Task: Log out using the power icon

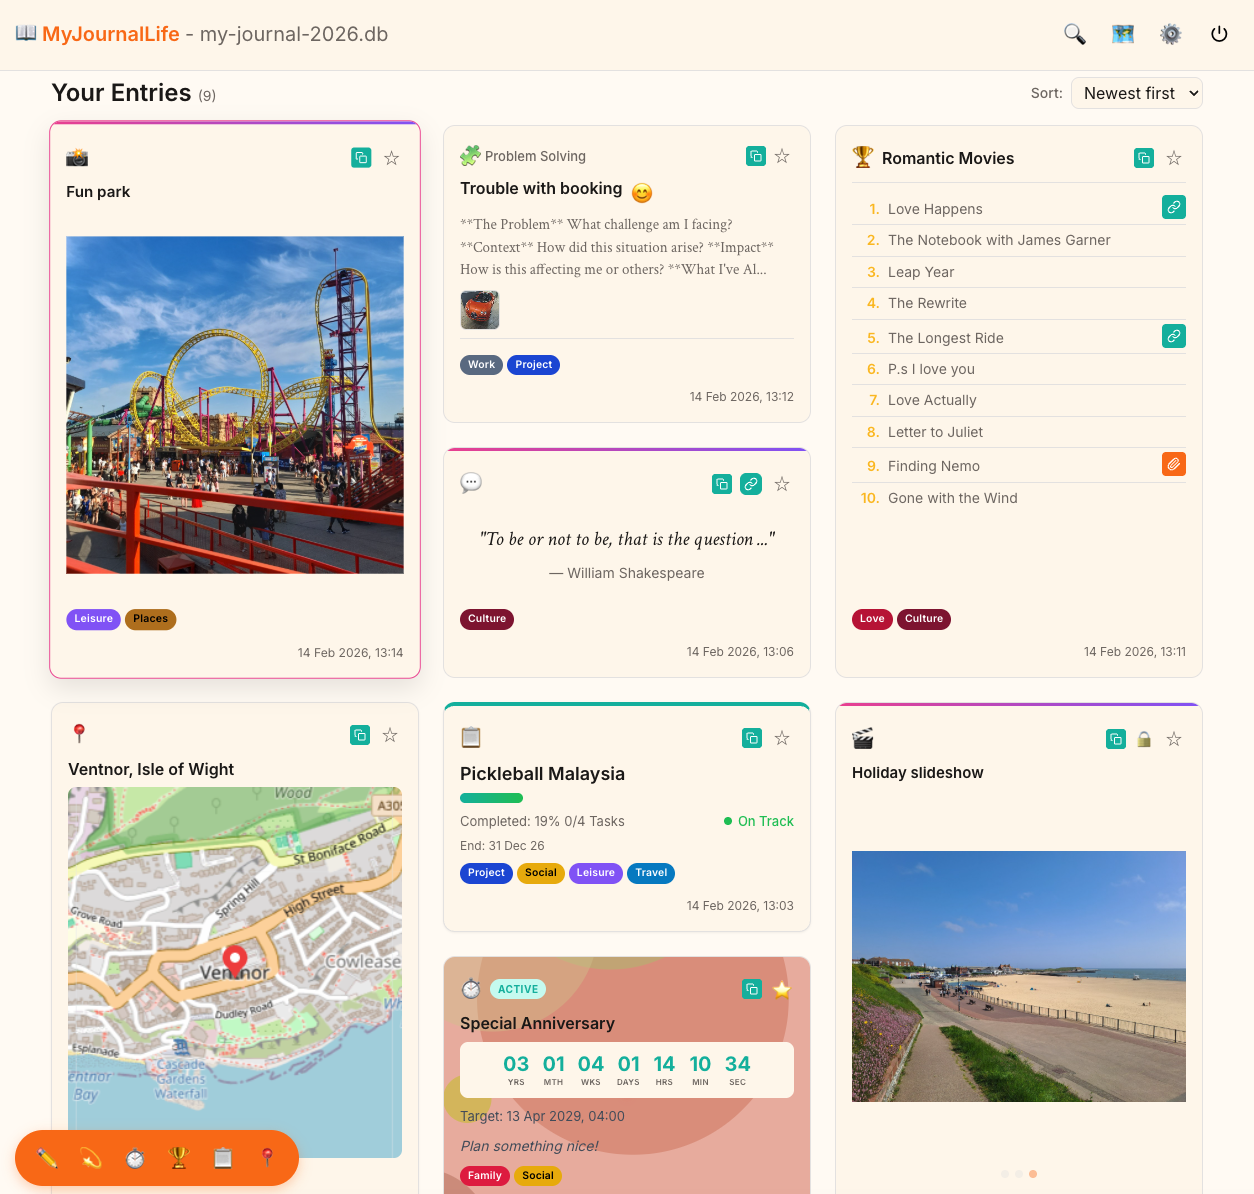Action: (1219, 33)
